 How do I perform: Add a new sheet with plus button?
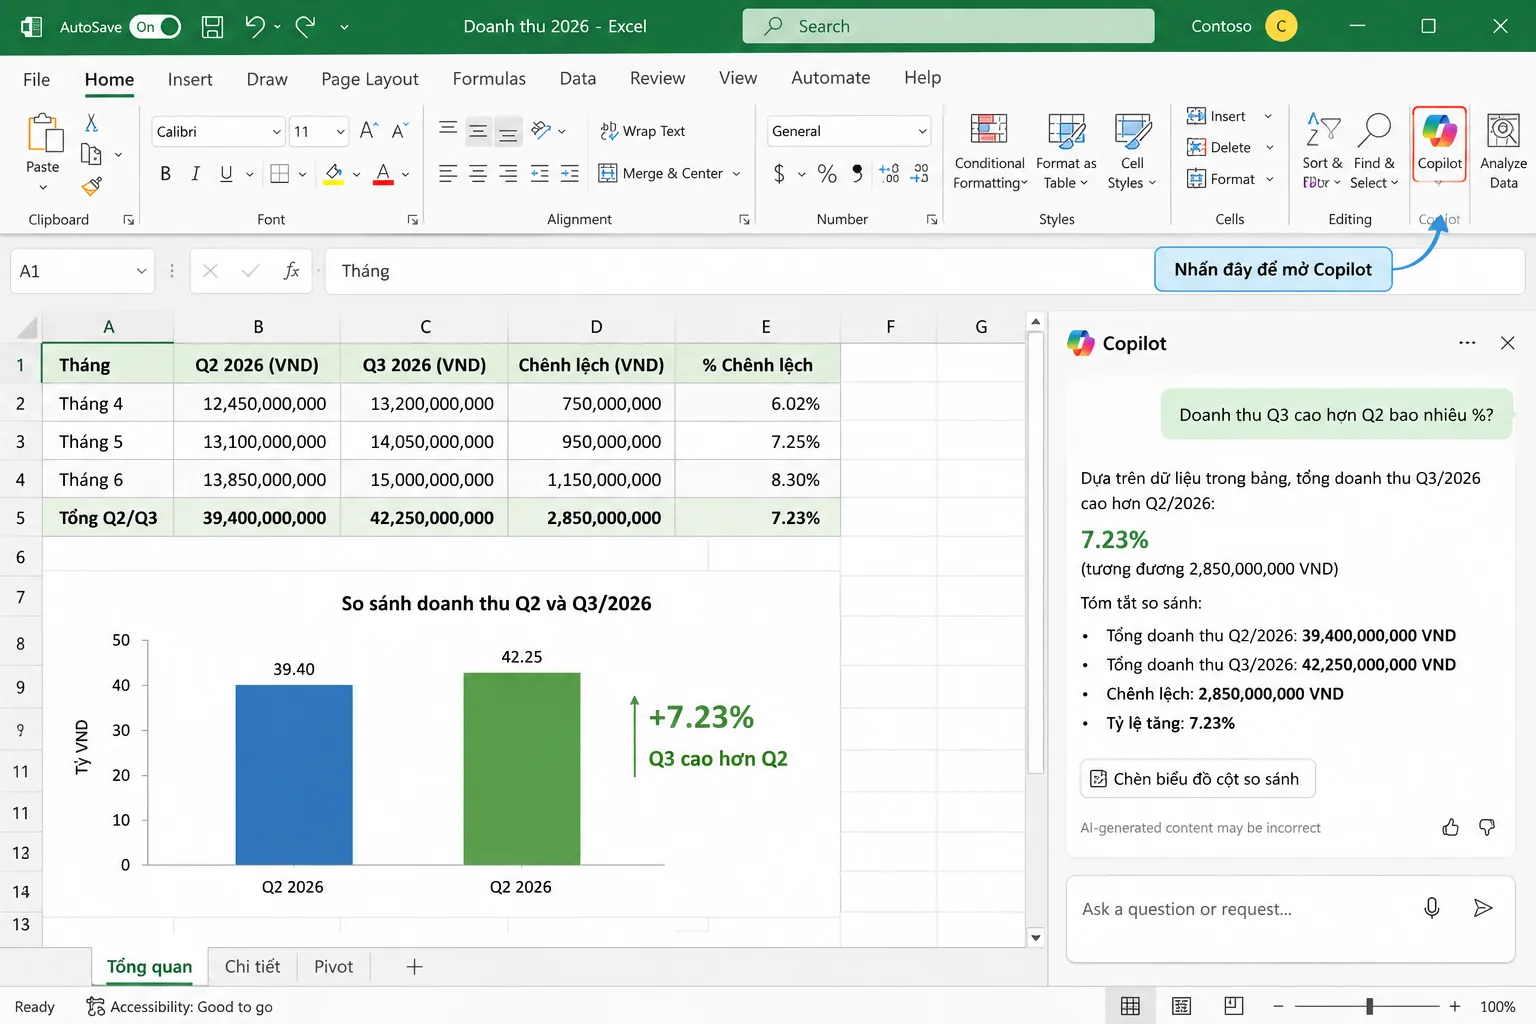pyautogui.click(x=414, y=966)
